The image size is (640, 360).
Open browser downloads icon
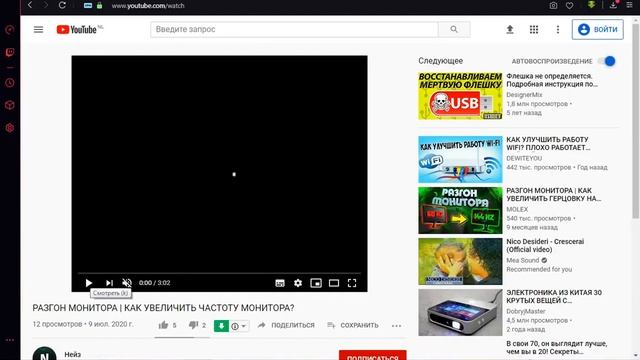coord(613,5)
